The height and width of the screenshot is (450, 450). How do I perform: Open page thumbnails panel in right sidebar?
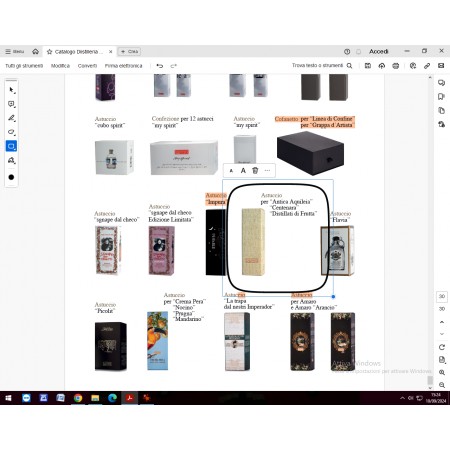pos(441,111)
